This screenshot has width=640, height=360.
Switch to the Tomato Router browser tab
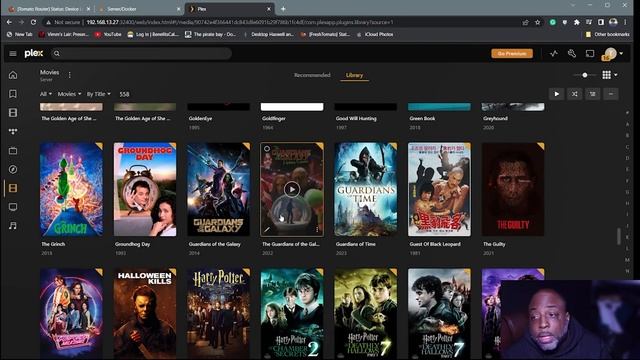48,9
